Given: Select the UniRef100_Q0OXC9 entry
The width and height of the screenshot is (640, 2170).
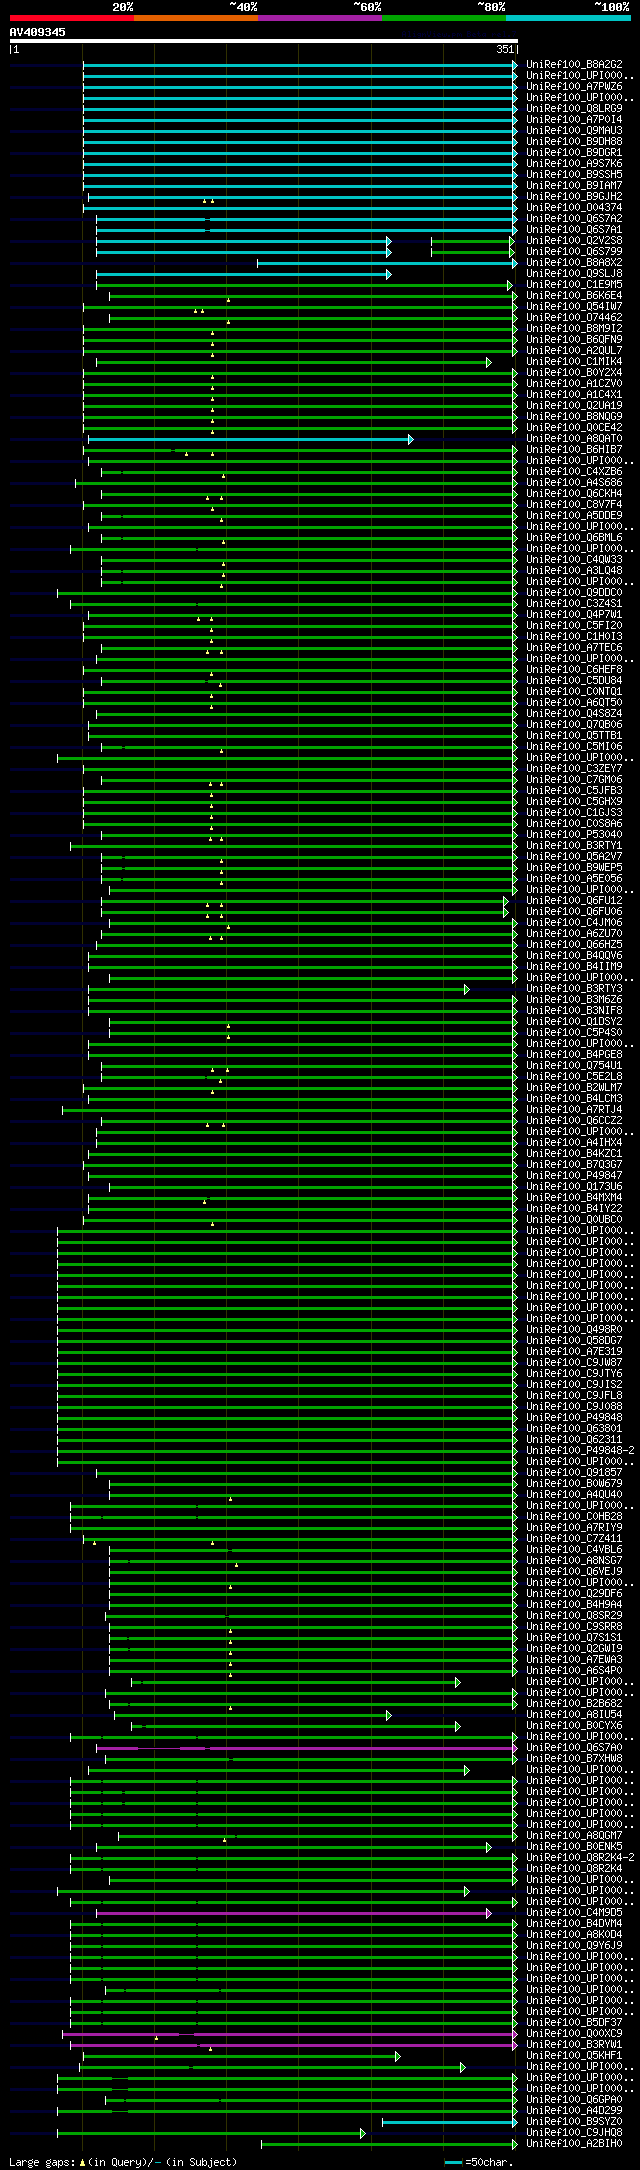Looking at the screenshot, I should [574, 2034].
